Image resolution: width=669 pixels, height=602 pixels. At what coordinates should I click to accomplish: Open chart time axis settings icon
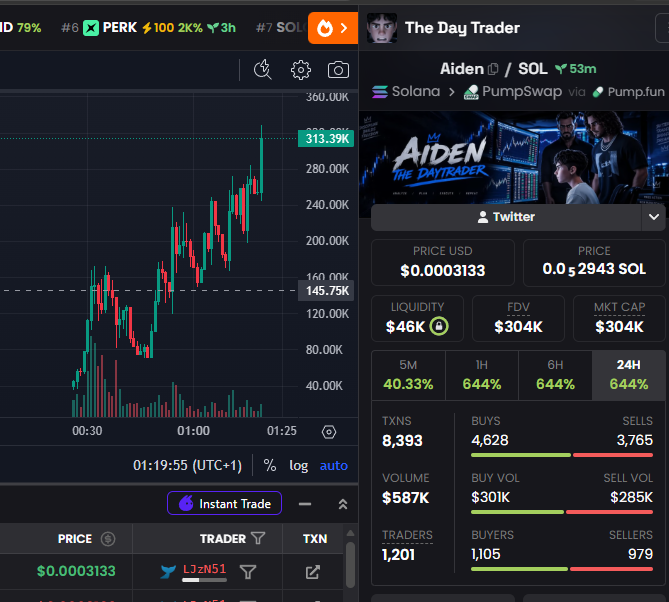(x=329, y=432)
